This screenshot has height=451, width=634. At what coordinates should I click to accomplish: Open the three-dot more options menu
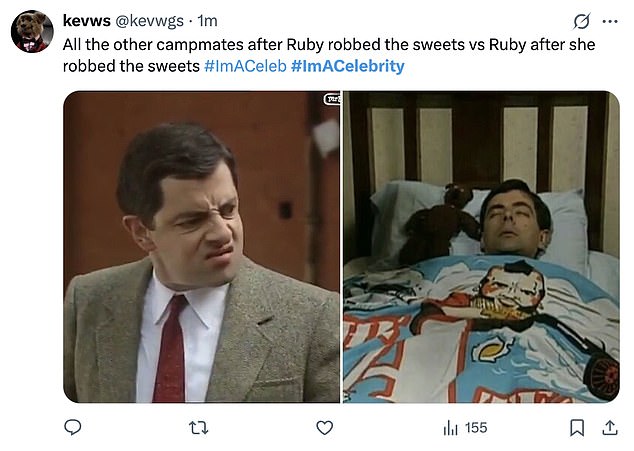(610, 22)
